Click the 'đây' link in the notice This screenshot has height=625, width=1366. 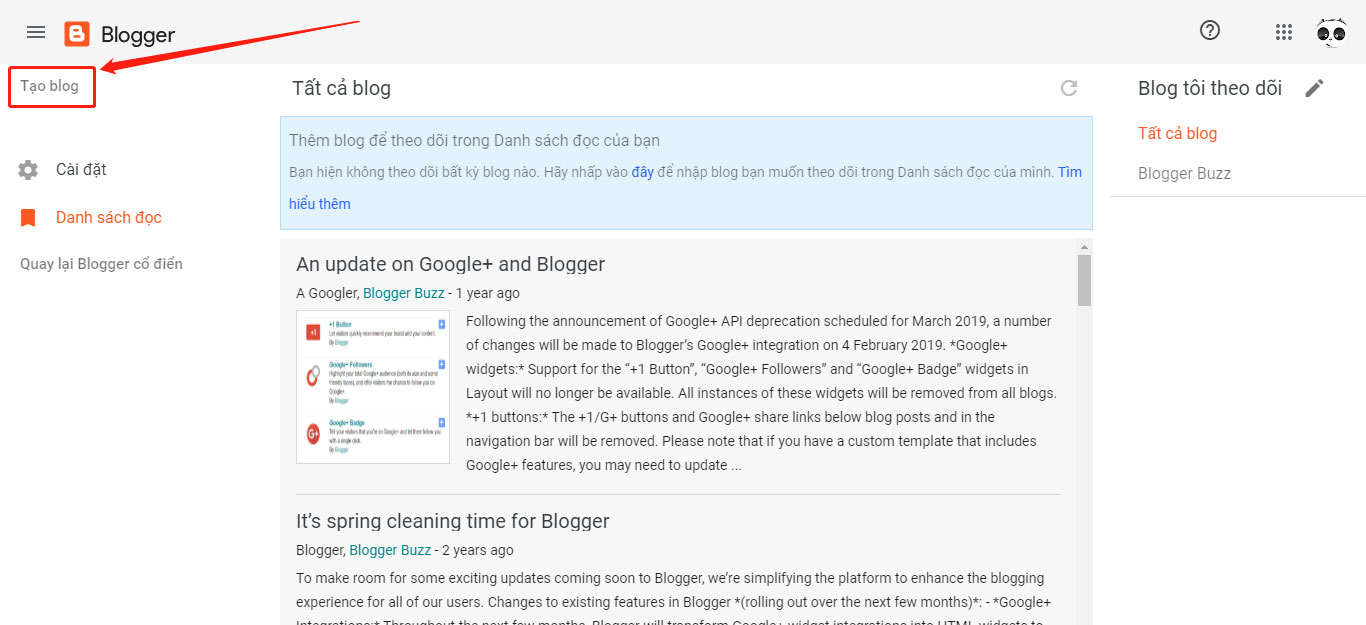pyautogui.click(x=643, y=172)
